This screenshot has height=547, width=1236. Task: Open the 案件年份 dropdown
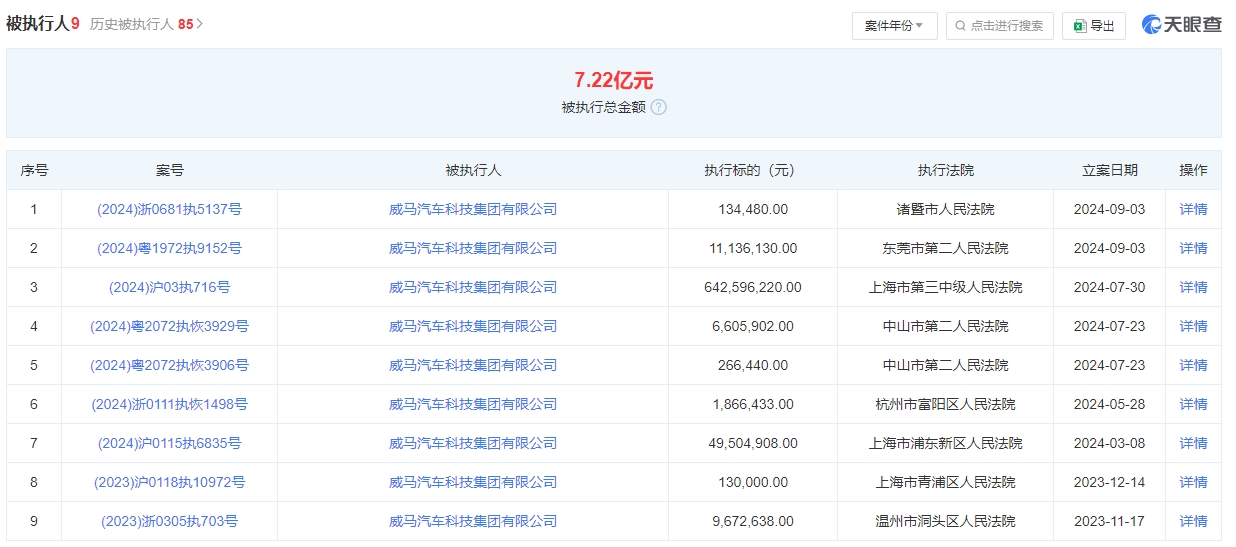[x=894, y=26]
